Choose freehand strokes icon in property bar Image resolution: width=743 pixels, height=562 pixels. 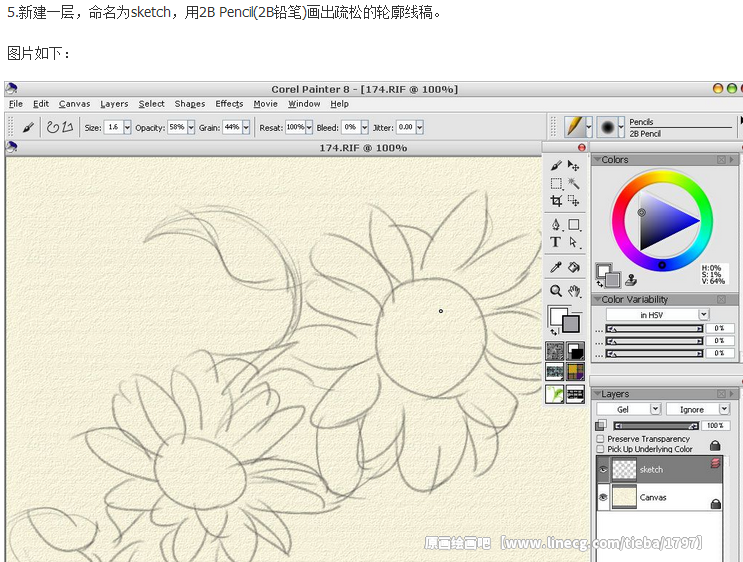point(52,127)
